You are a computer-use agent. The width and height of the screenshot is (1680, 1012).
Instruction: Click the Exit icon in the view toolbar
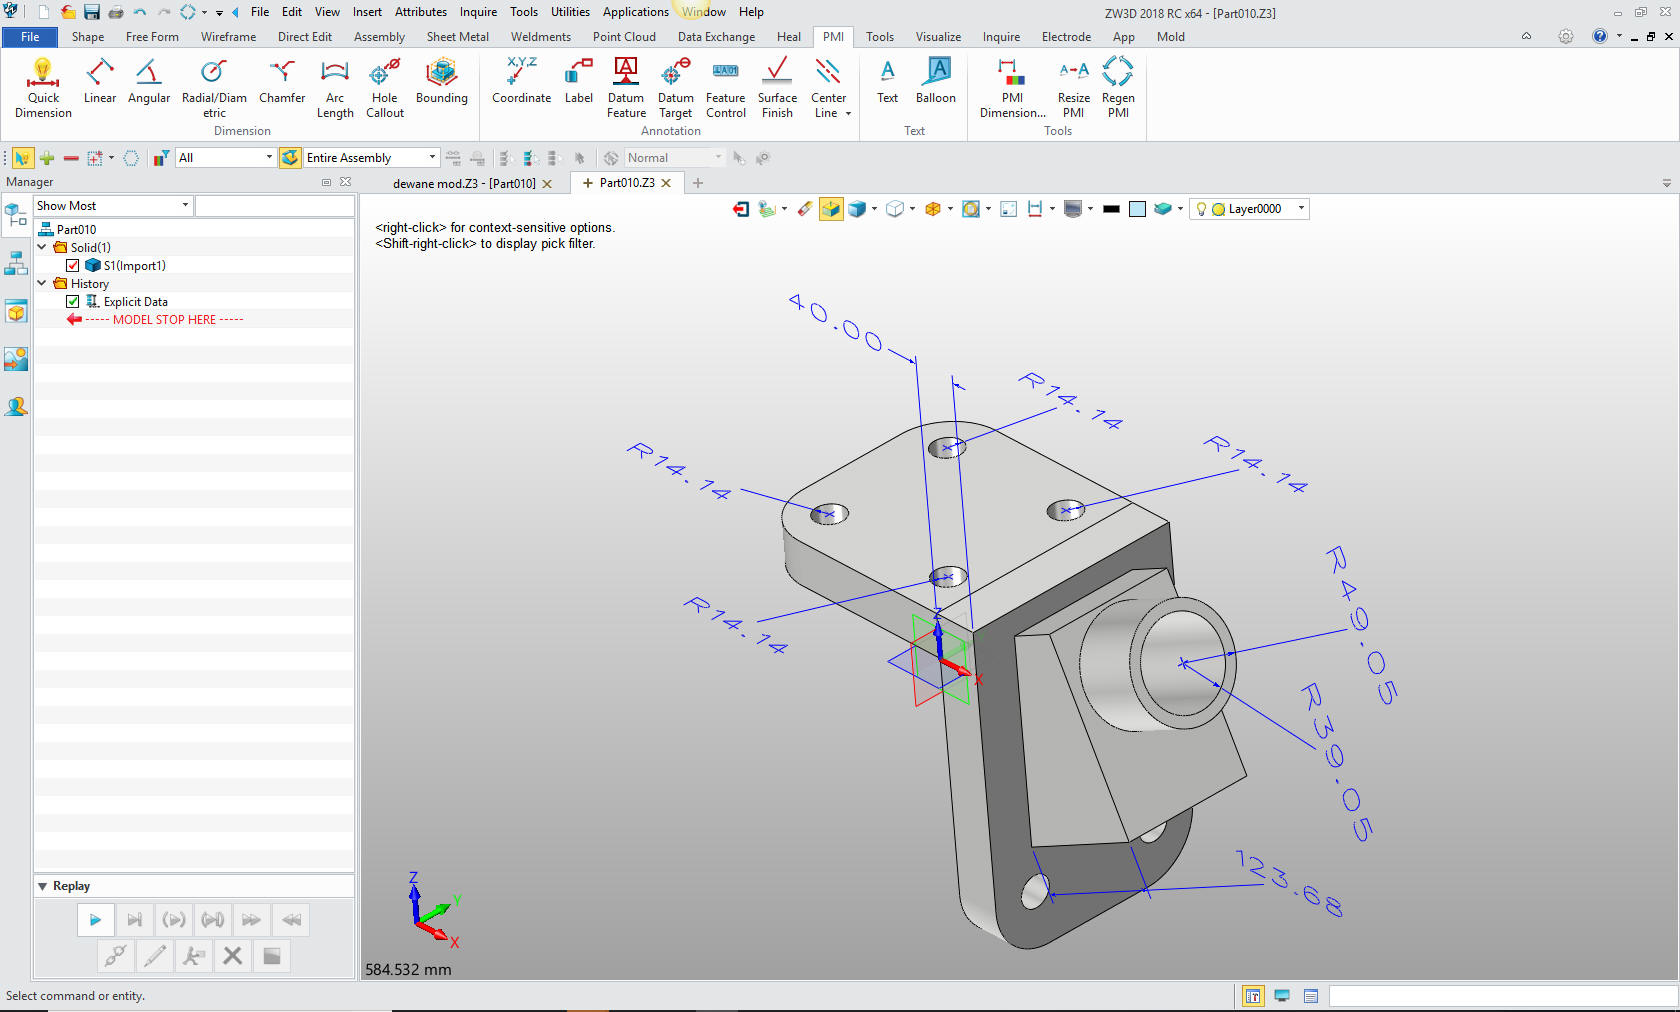tap(741, 209)
